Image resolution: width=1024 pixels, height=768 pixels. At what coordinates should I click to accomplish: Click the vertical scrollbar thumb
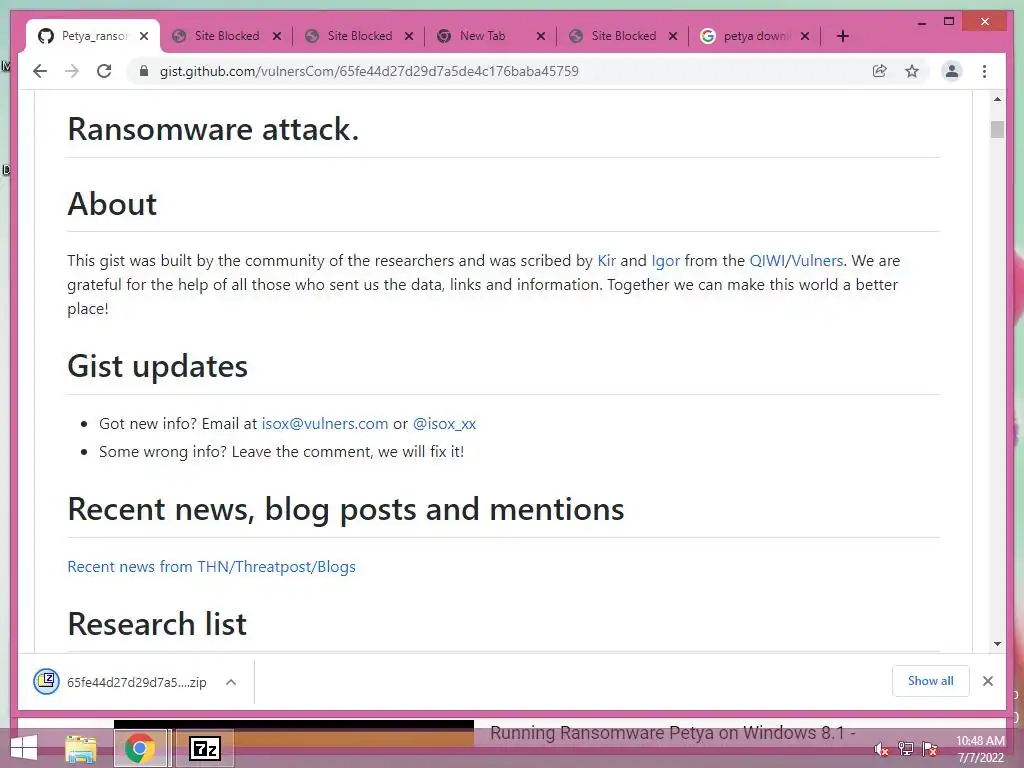coord(997,129)
